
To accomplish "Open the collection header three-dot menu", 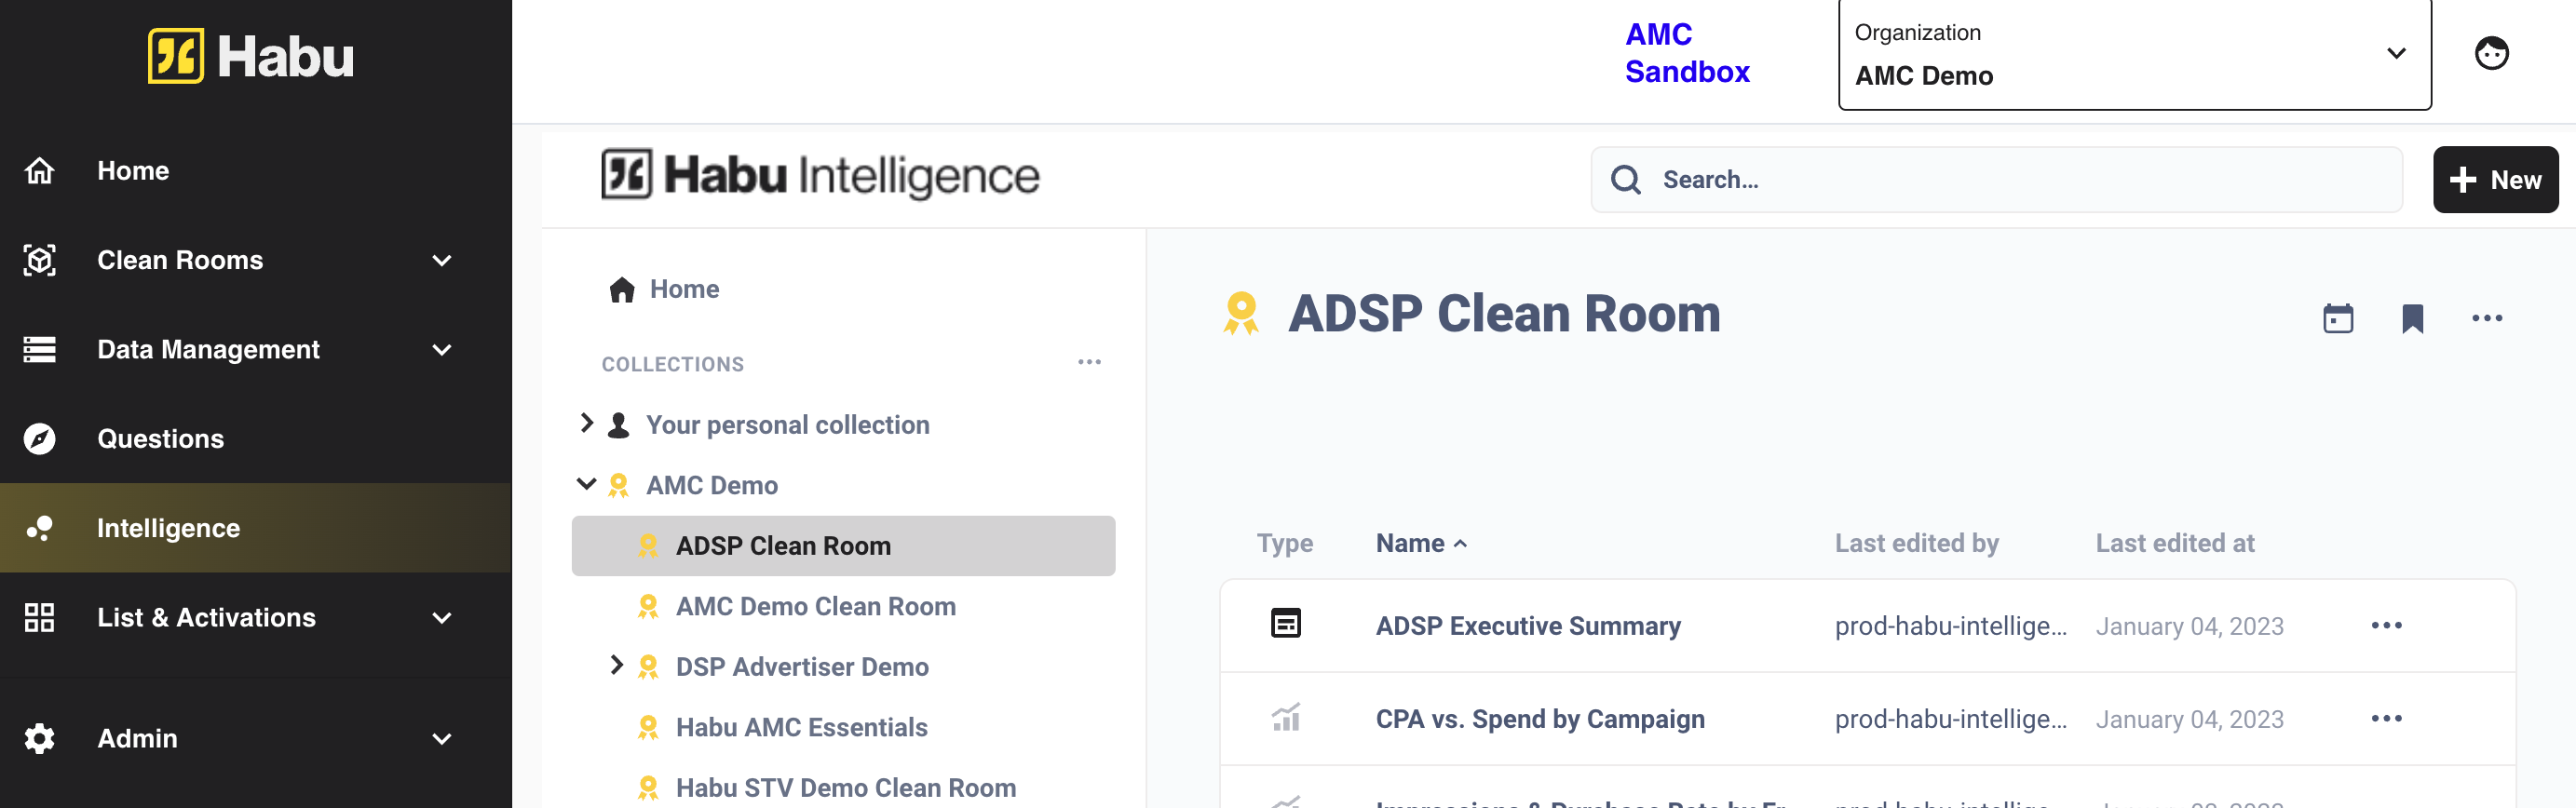I will 2486,319.
